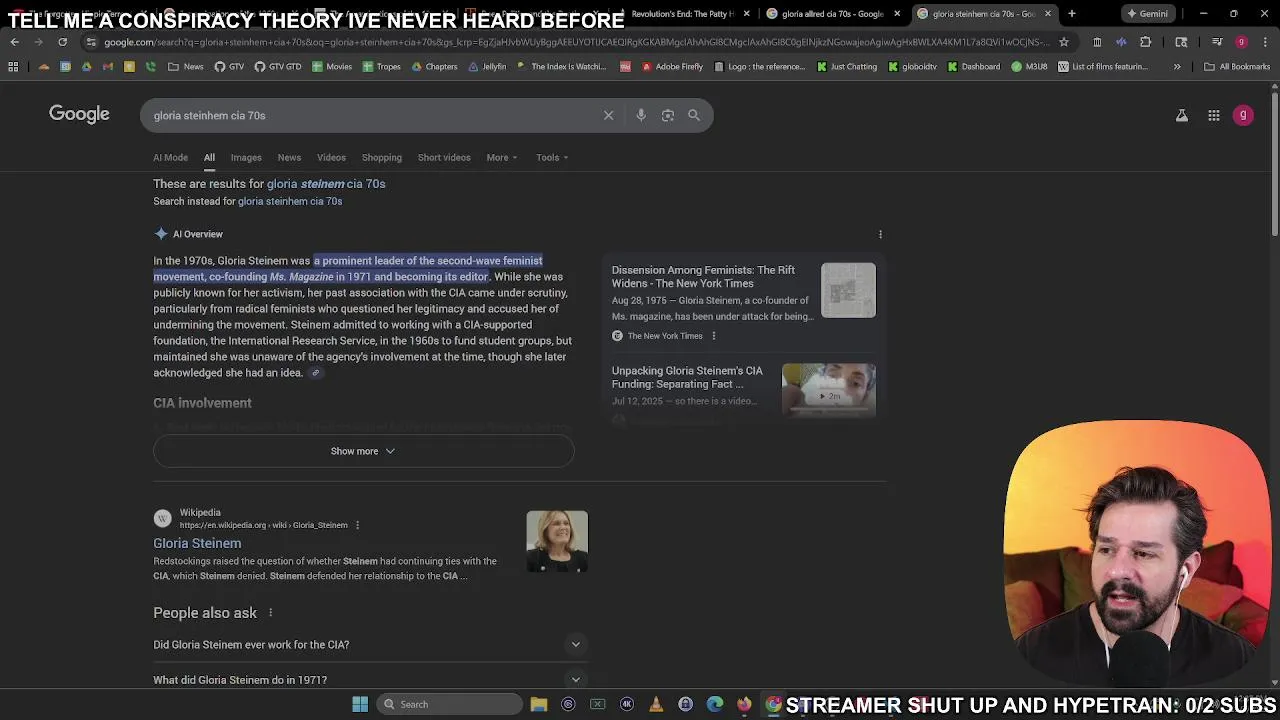Image resolution: width=1280 pixels, height=720 pixels.
Task: Open Gemini button in Chrome tab strip
Action: 1147,14
